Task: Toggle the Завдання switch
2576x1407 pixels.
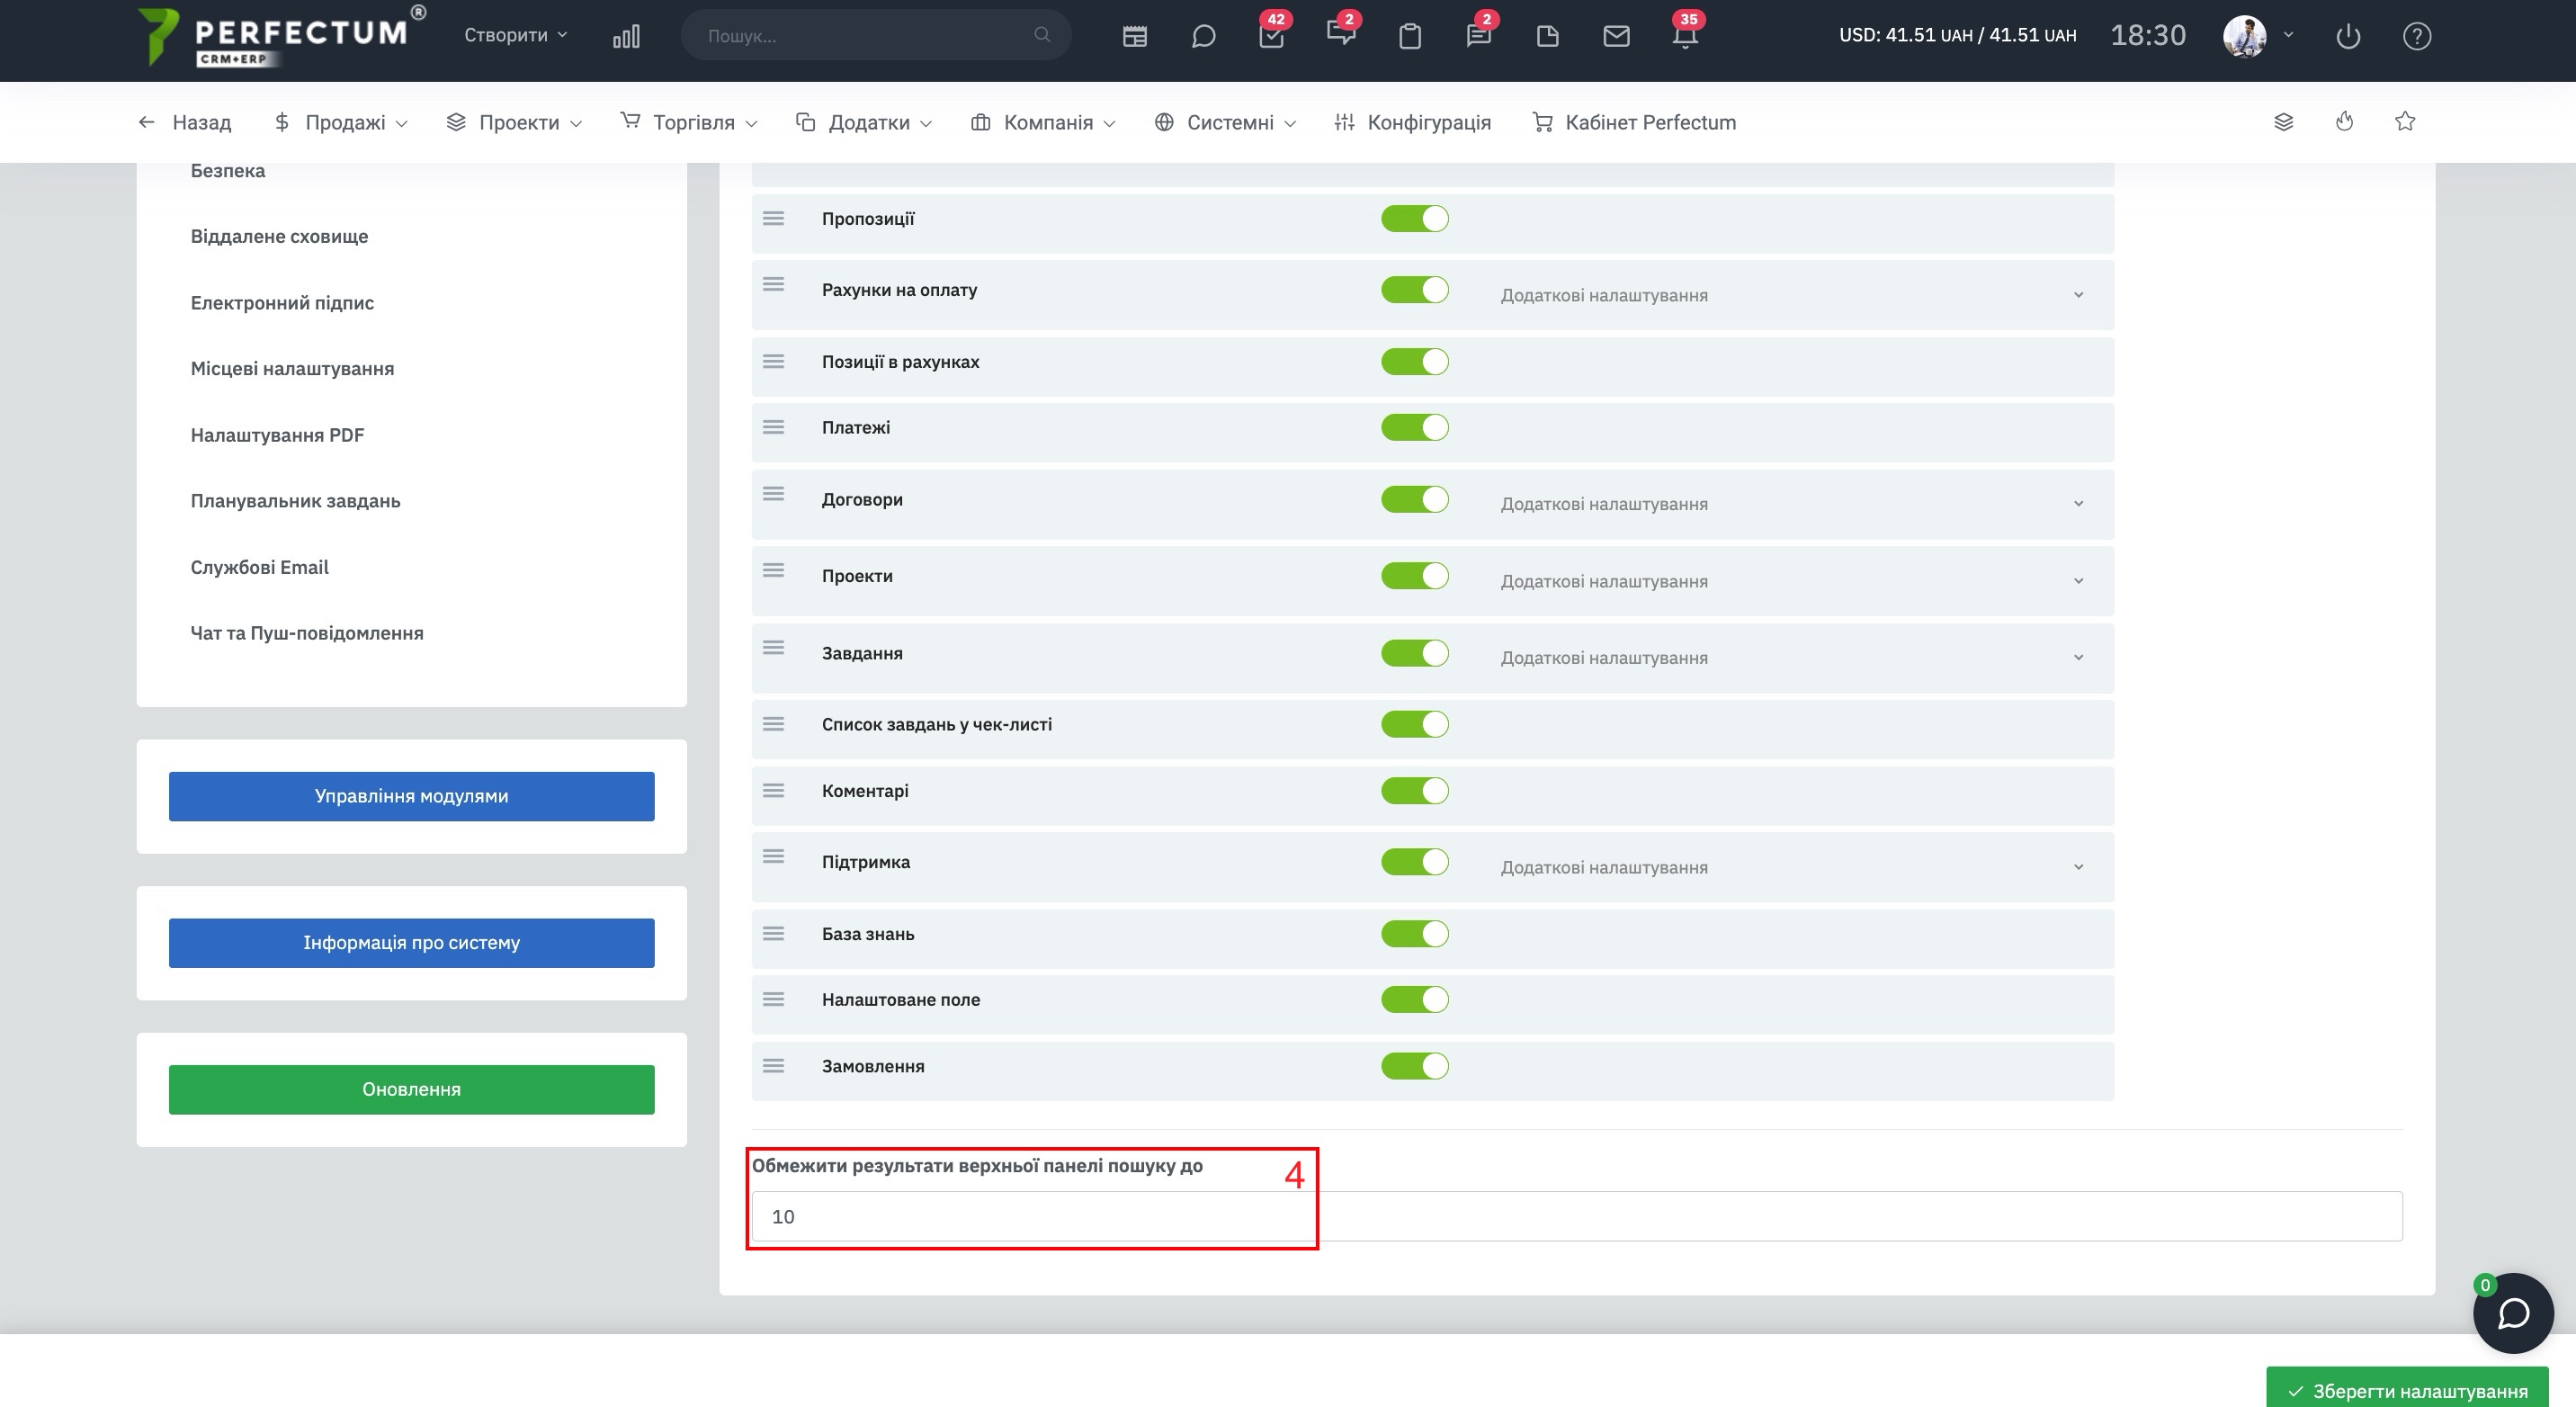Action: click(x=1414, y=654)
